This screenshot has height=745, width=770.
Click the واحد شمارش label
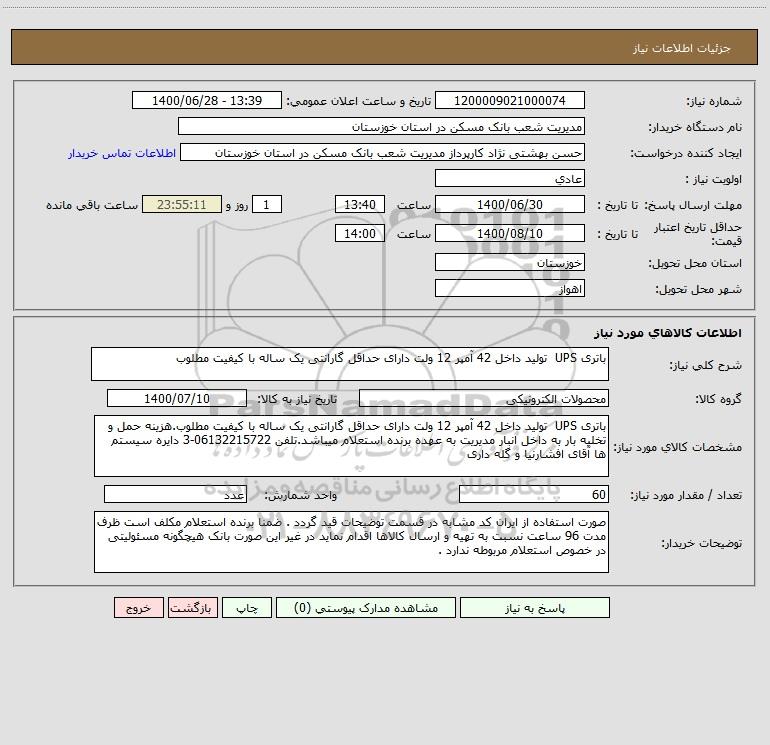click(x=301, y=496)
